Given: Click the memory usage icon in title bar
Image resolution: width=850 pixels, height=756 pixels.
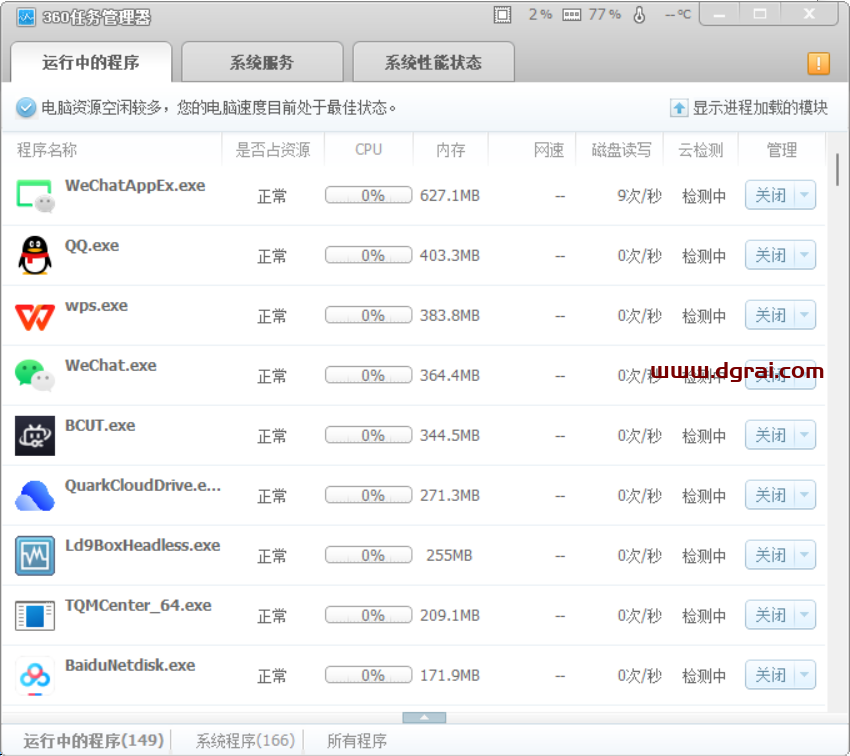Looking at the screenshot, I should 571,15.
